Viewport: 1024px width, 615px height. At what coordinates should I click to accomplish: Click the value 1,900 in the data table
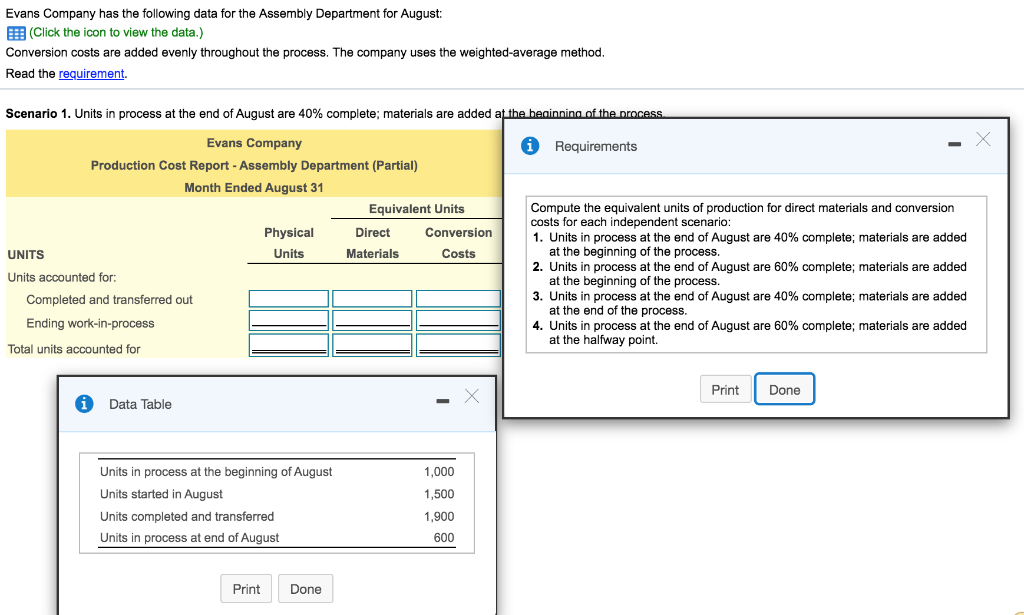439,516
